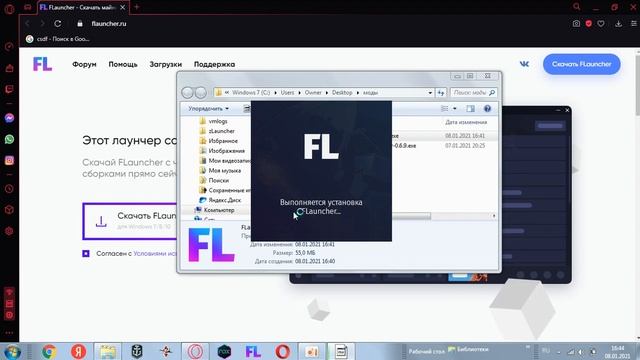Open Facebook Messenger in the browser sidebar
Image resolution: width=640 pixels, height=360 pixels.
[x=9, y=118]
